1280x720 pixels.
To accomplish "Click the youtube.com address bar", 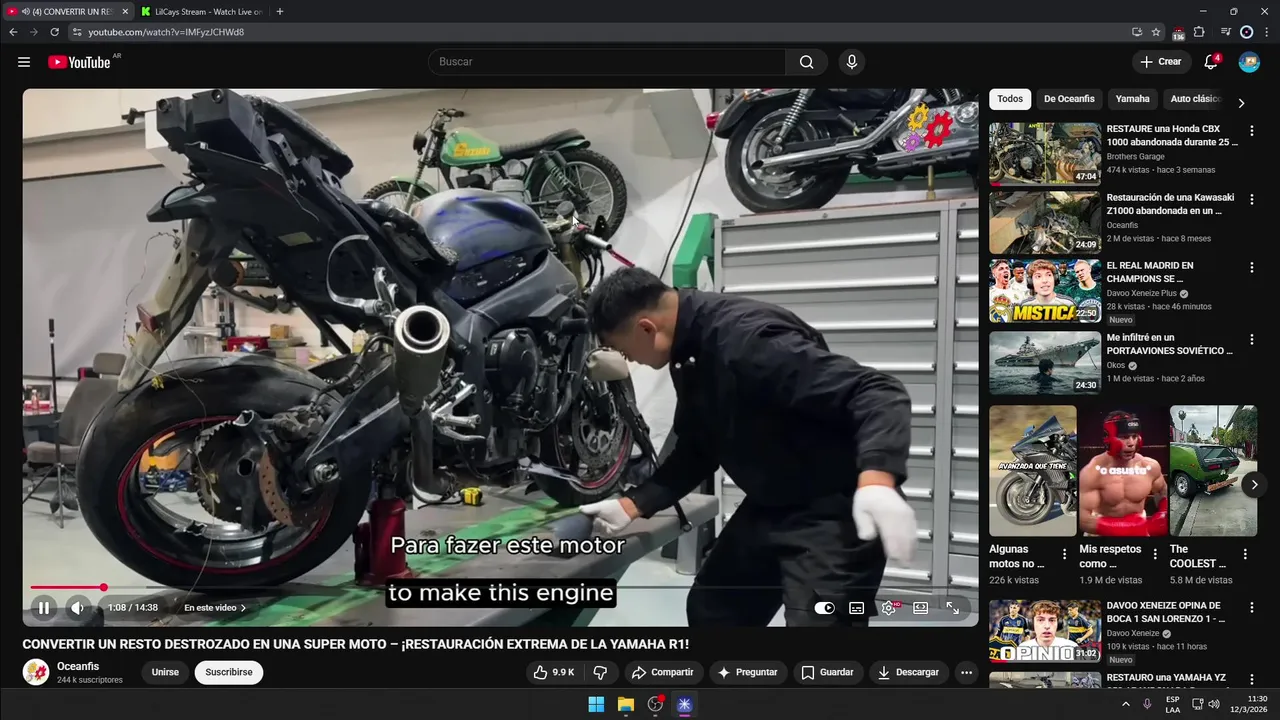I will (x=600, y=32).
